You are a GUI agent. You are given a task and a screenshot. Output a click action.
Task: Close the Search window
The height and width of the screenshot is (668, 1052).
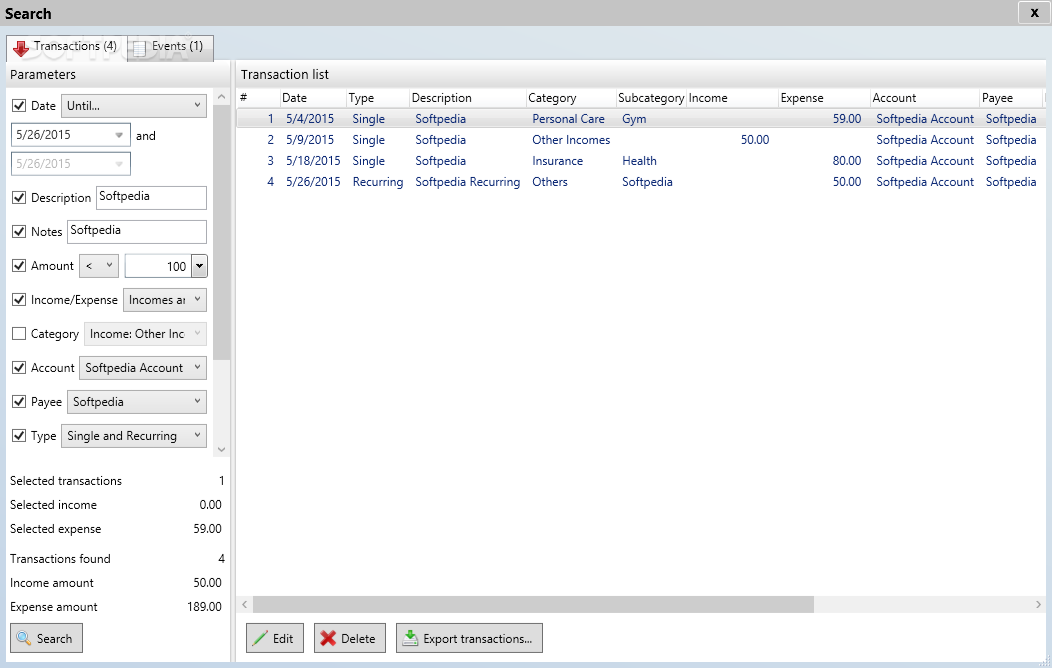pos(1034,13)
